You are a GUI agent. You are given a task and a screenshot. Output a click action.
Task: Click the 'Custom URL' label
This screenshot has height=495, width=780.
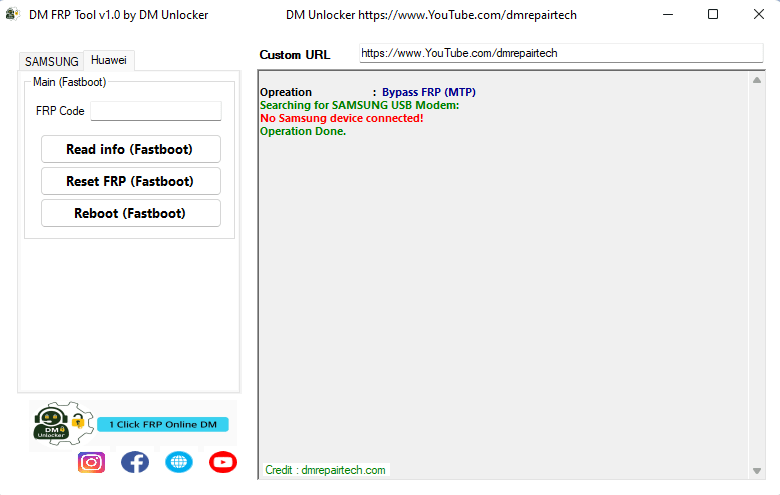(295, 55)
